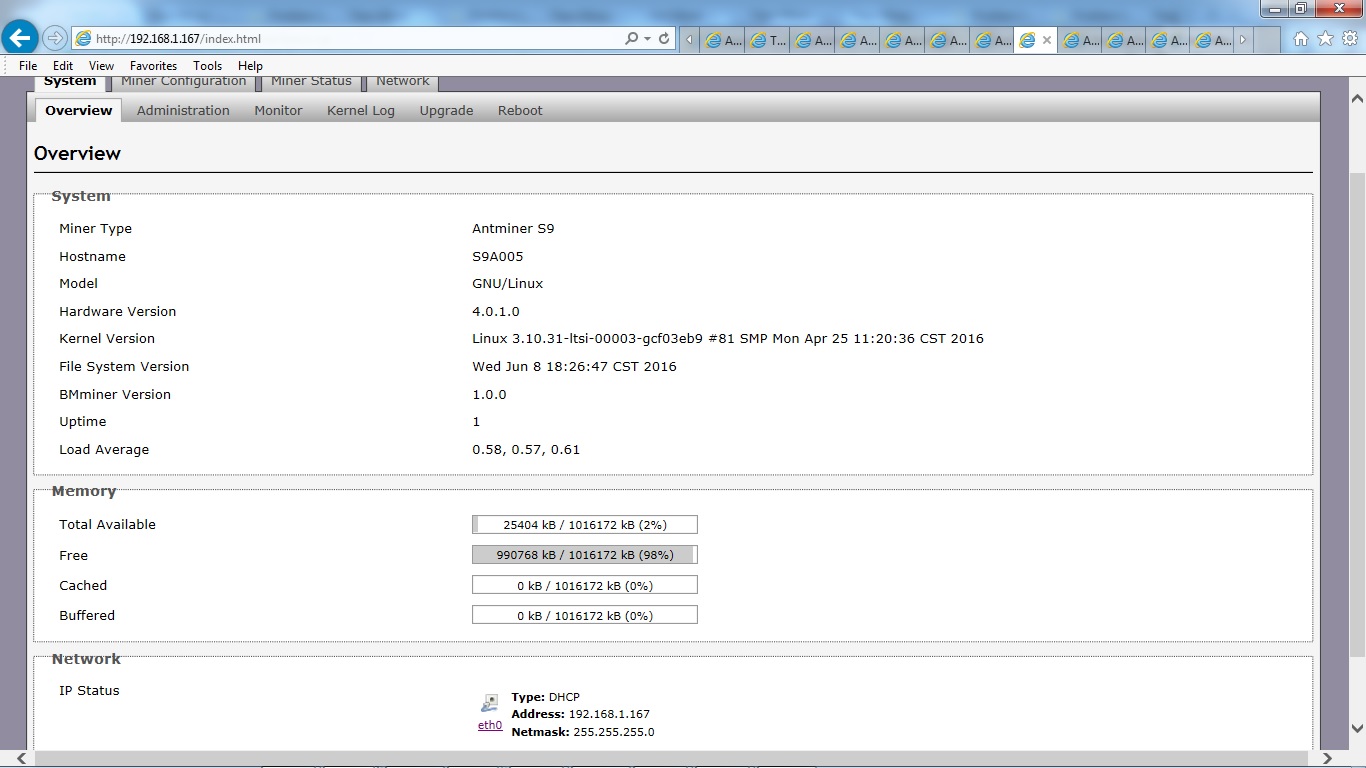Screen dimensions: 1366x768
Task: Click the model value 'GNU/Linux'
Action: pyautogui.click(x=508, y=284)
